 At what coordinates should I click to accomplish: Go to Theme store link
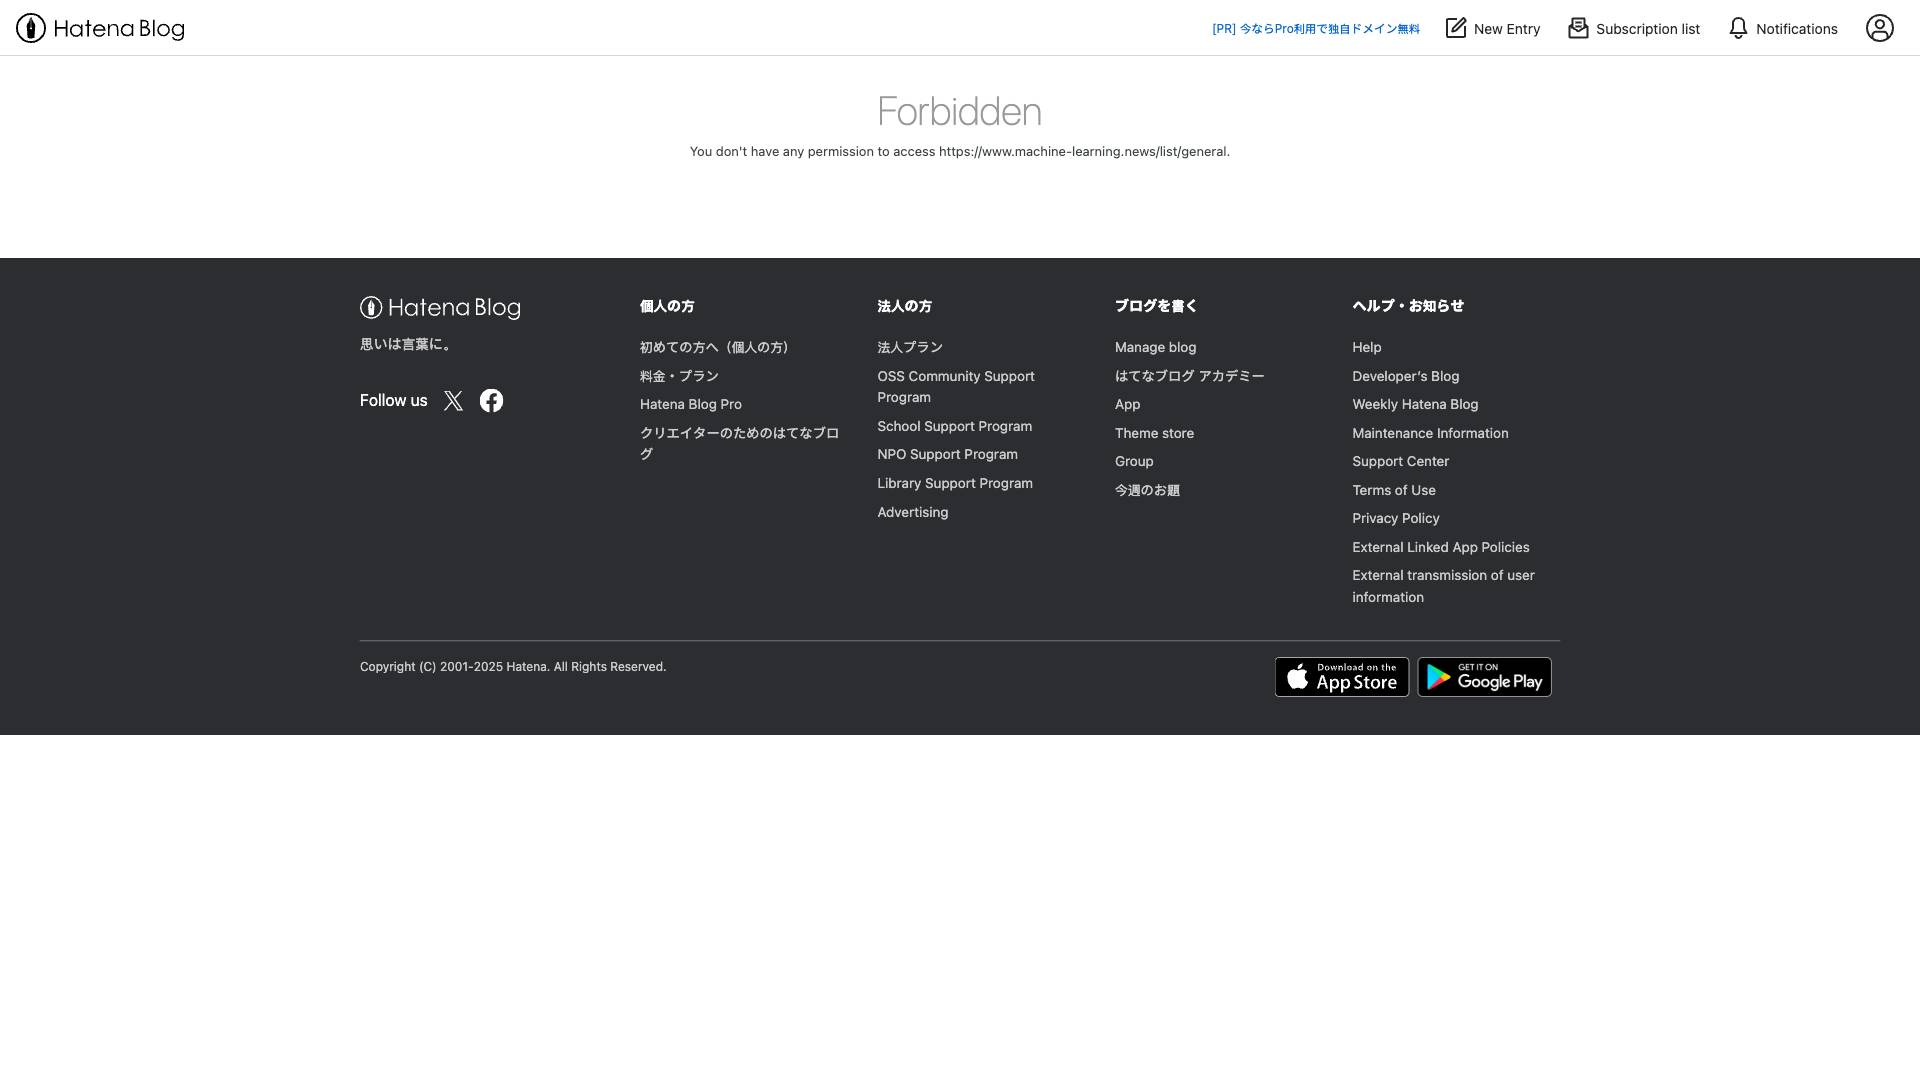1154,433
